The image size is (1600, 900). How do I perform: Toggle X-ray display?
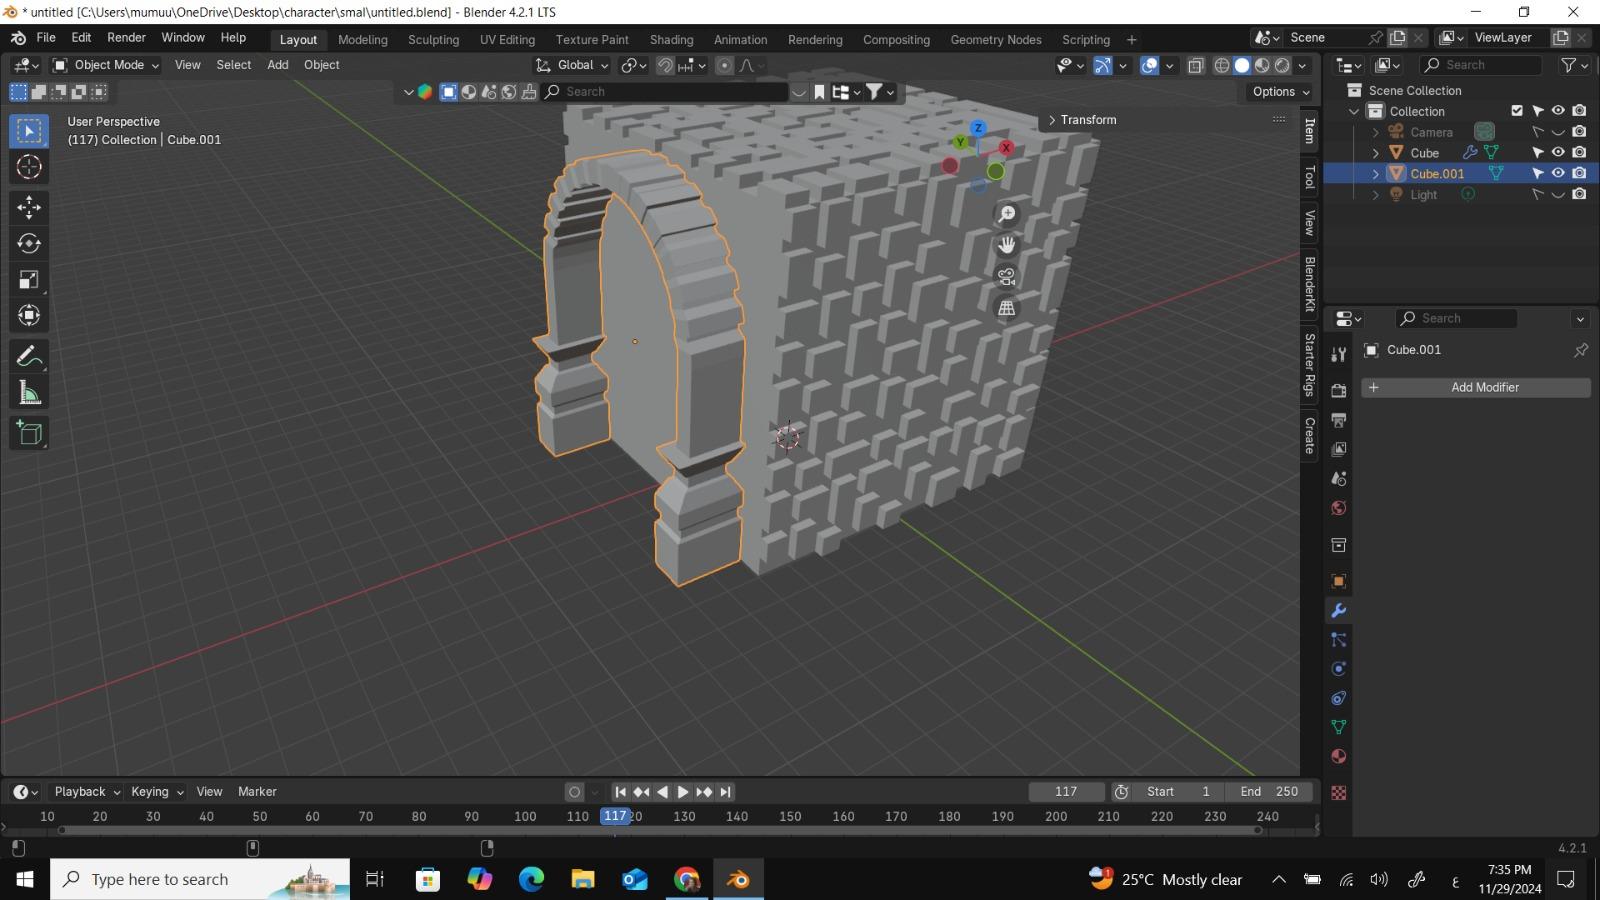(x=1195, y=65)
